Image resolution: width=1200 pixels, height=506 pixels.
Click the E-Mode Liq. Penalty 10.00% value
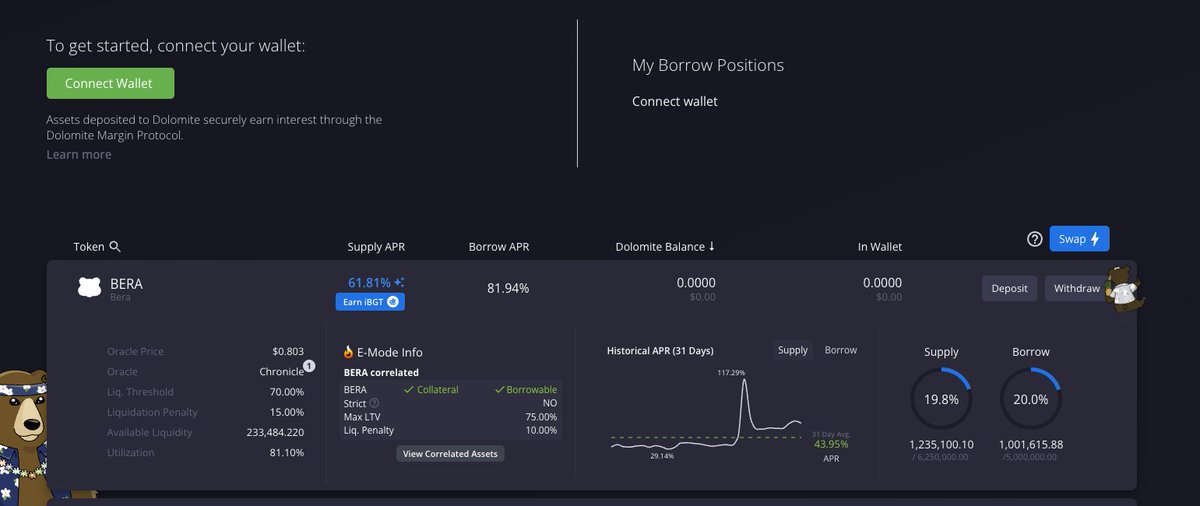pyautogui.click(x=540, y=430)
